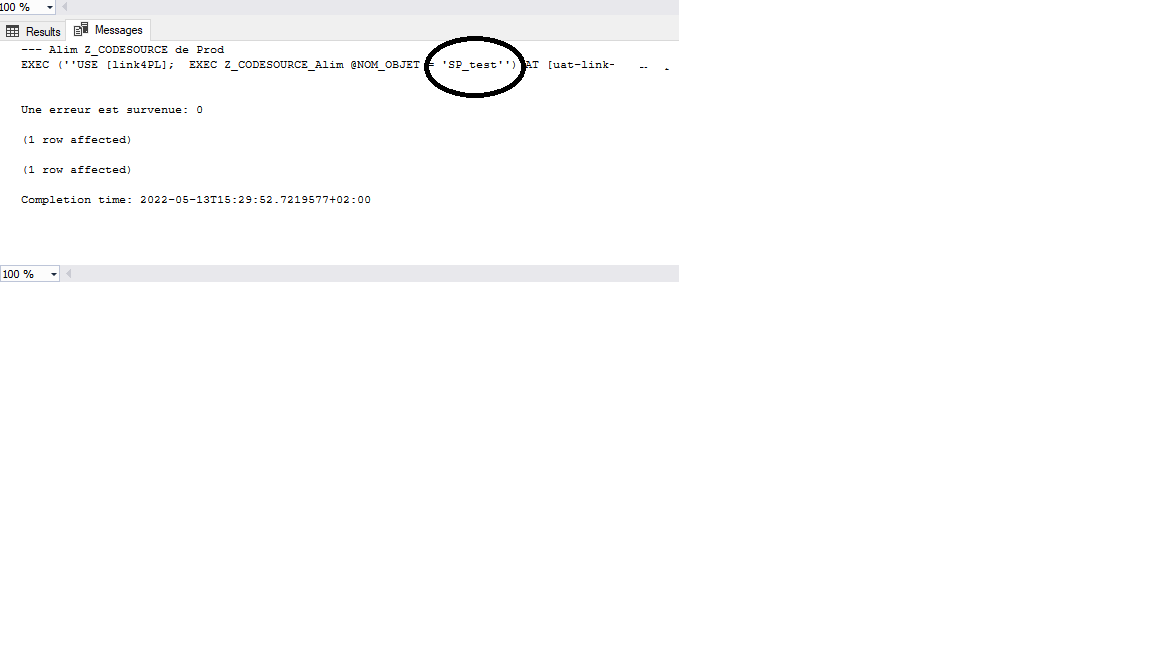The image size is (1152, 648).
Task: Place cursor on 'Une erreur est survenue: 0' line
Action: pos(112,109)
